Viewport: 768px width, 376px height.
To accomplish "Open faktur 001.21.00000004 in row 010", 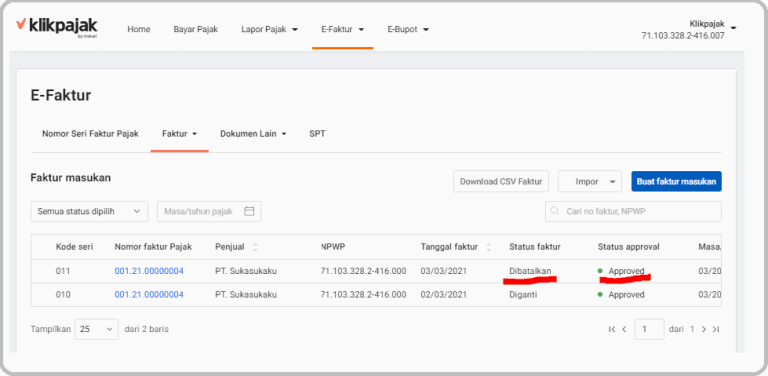I will (x=149, y=295).
